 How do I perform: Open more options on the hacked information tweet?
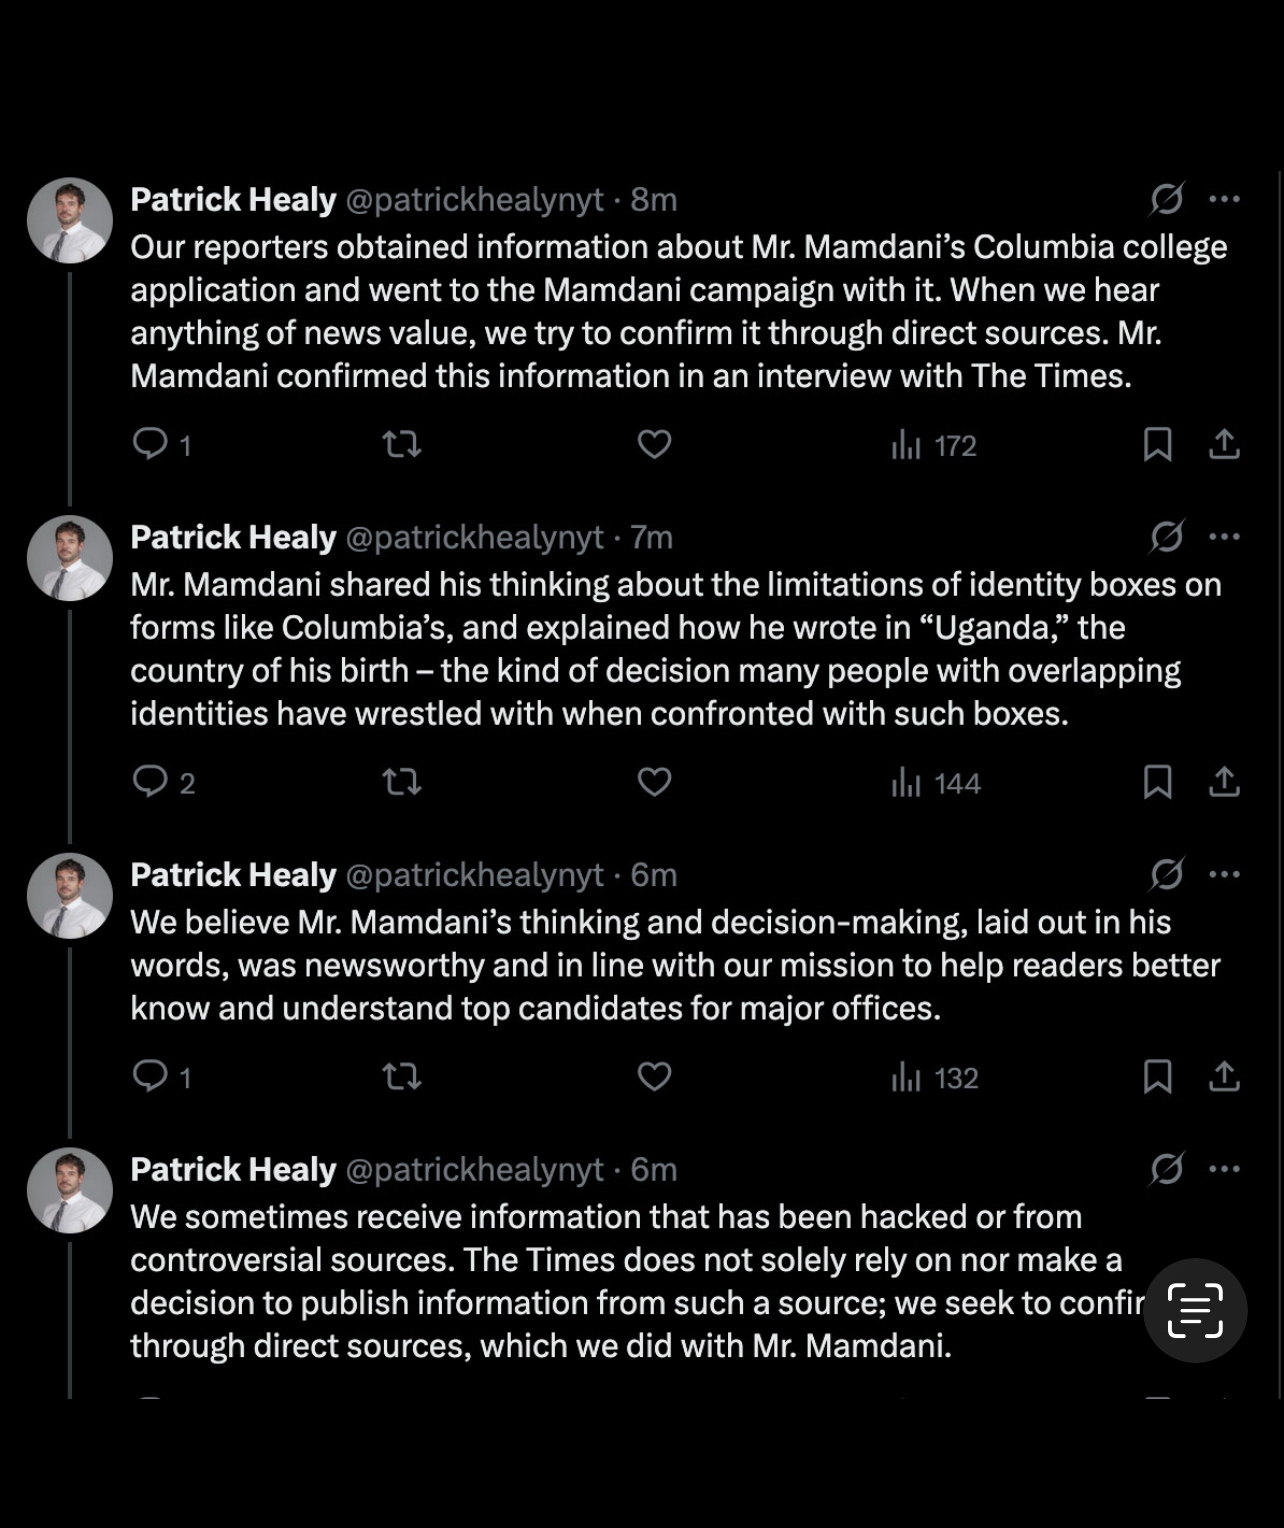click(1224, 1169)
